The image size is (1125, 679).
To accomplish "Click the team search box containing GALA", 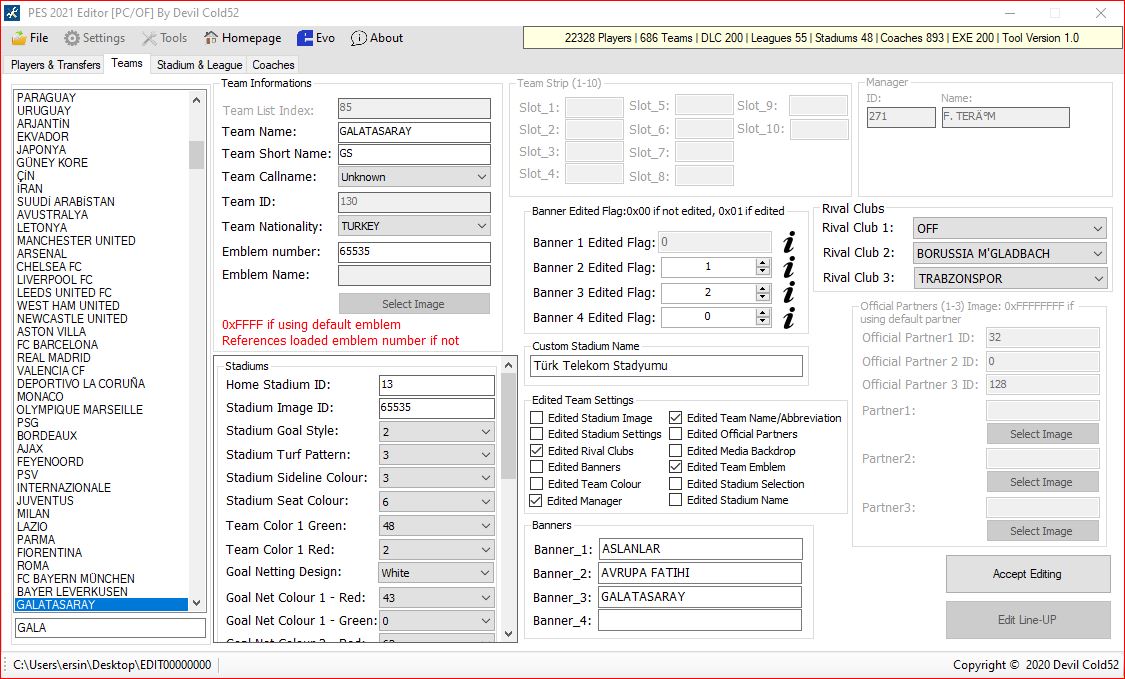I will tap(110, 627).
